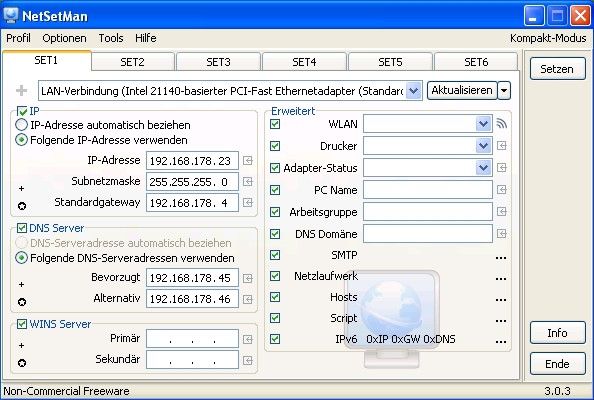
Task: Click the Standardgateway input field
Action: [x=192, y=202]
